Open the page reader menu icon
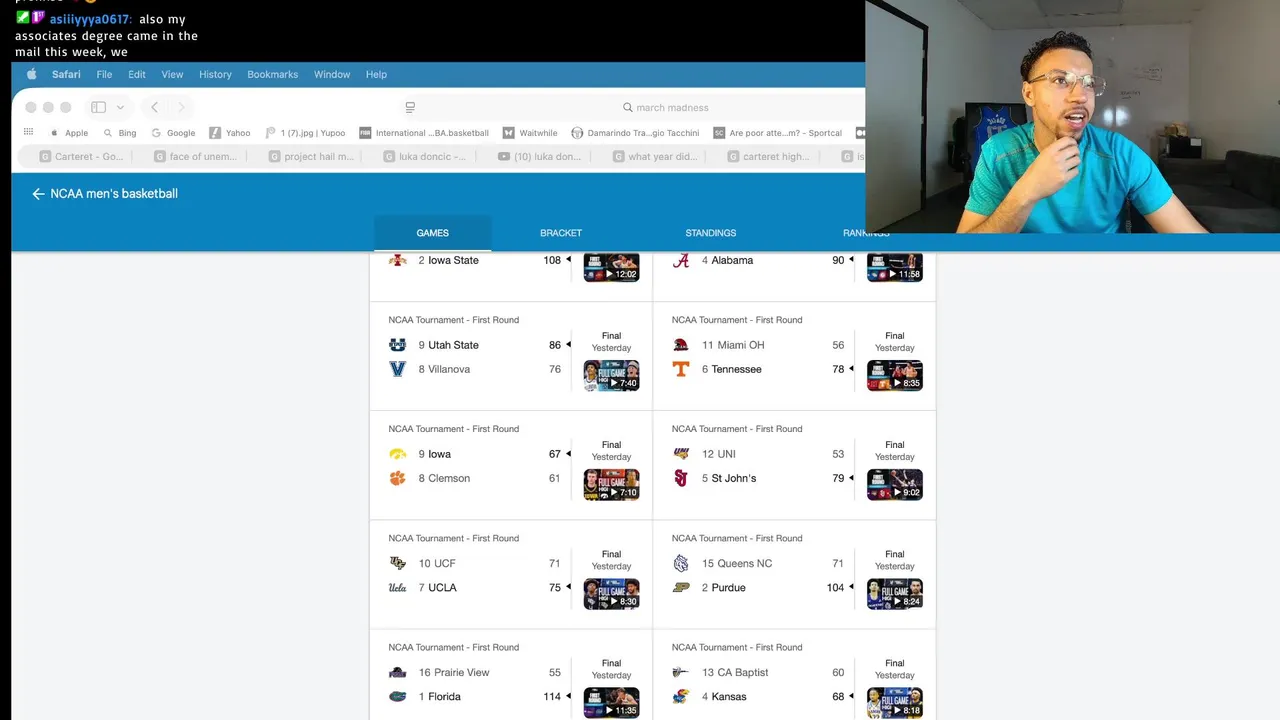 click(410, 107)
